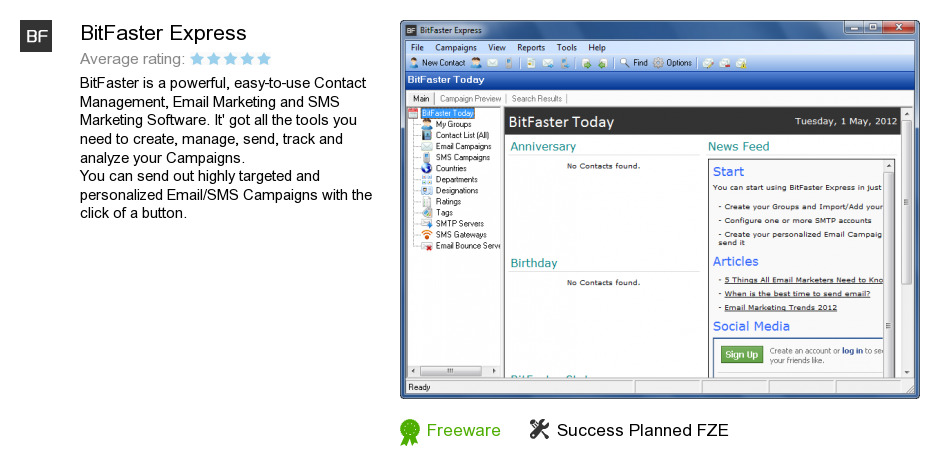Click the document template toolbar icon
940x476 pixels.
pyautogui.click(x=531, y=62)
